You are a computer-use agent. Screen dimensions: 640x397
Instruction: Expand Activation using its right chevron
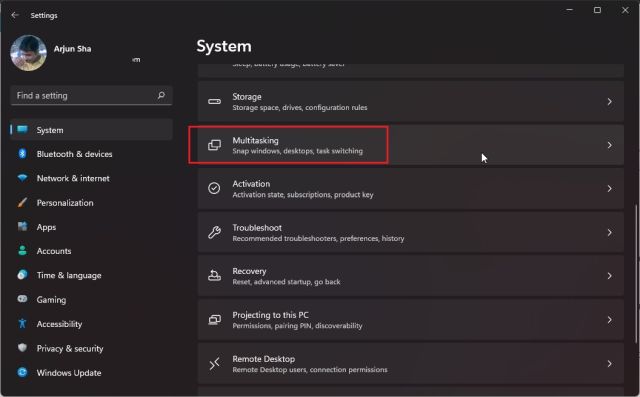pos(609,189)
